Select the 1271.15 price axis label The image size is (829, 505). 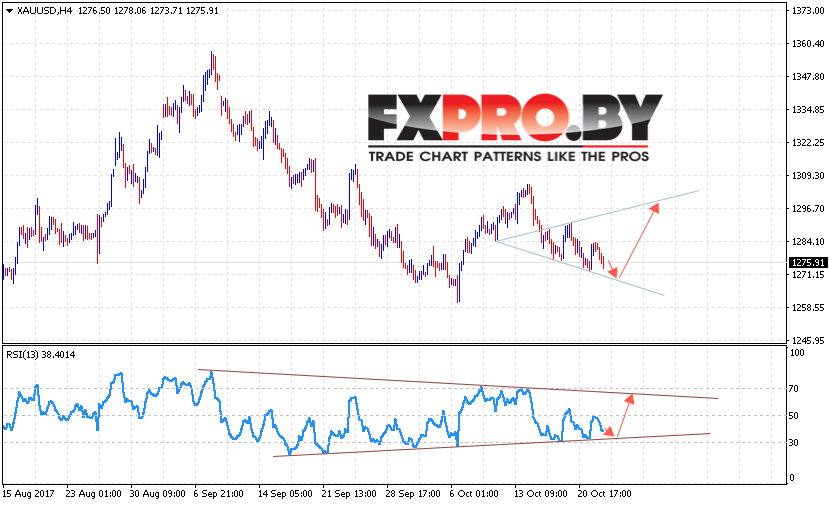pos(808,274)
